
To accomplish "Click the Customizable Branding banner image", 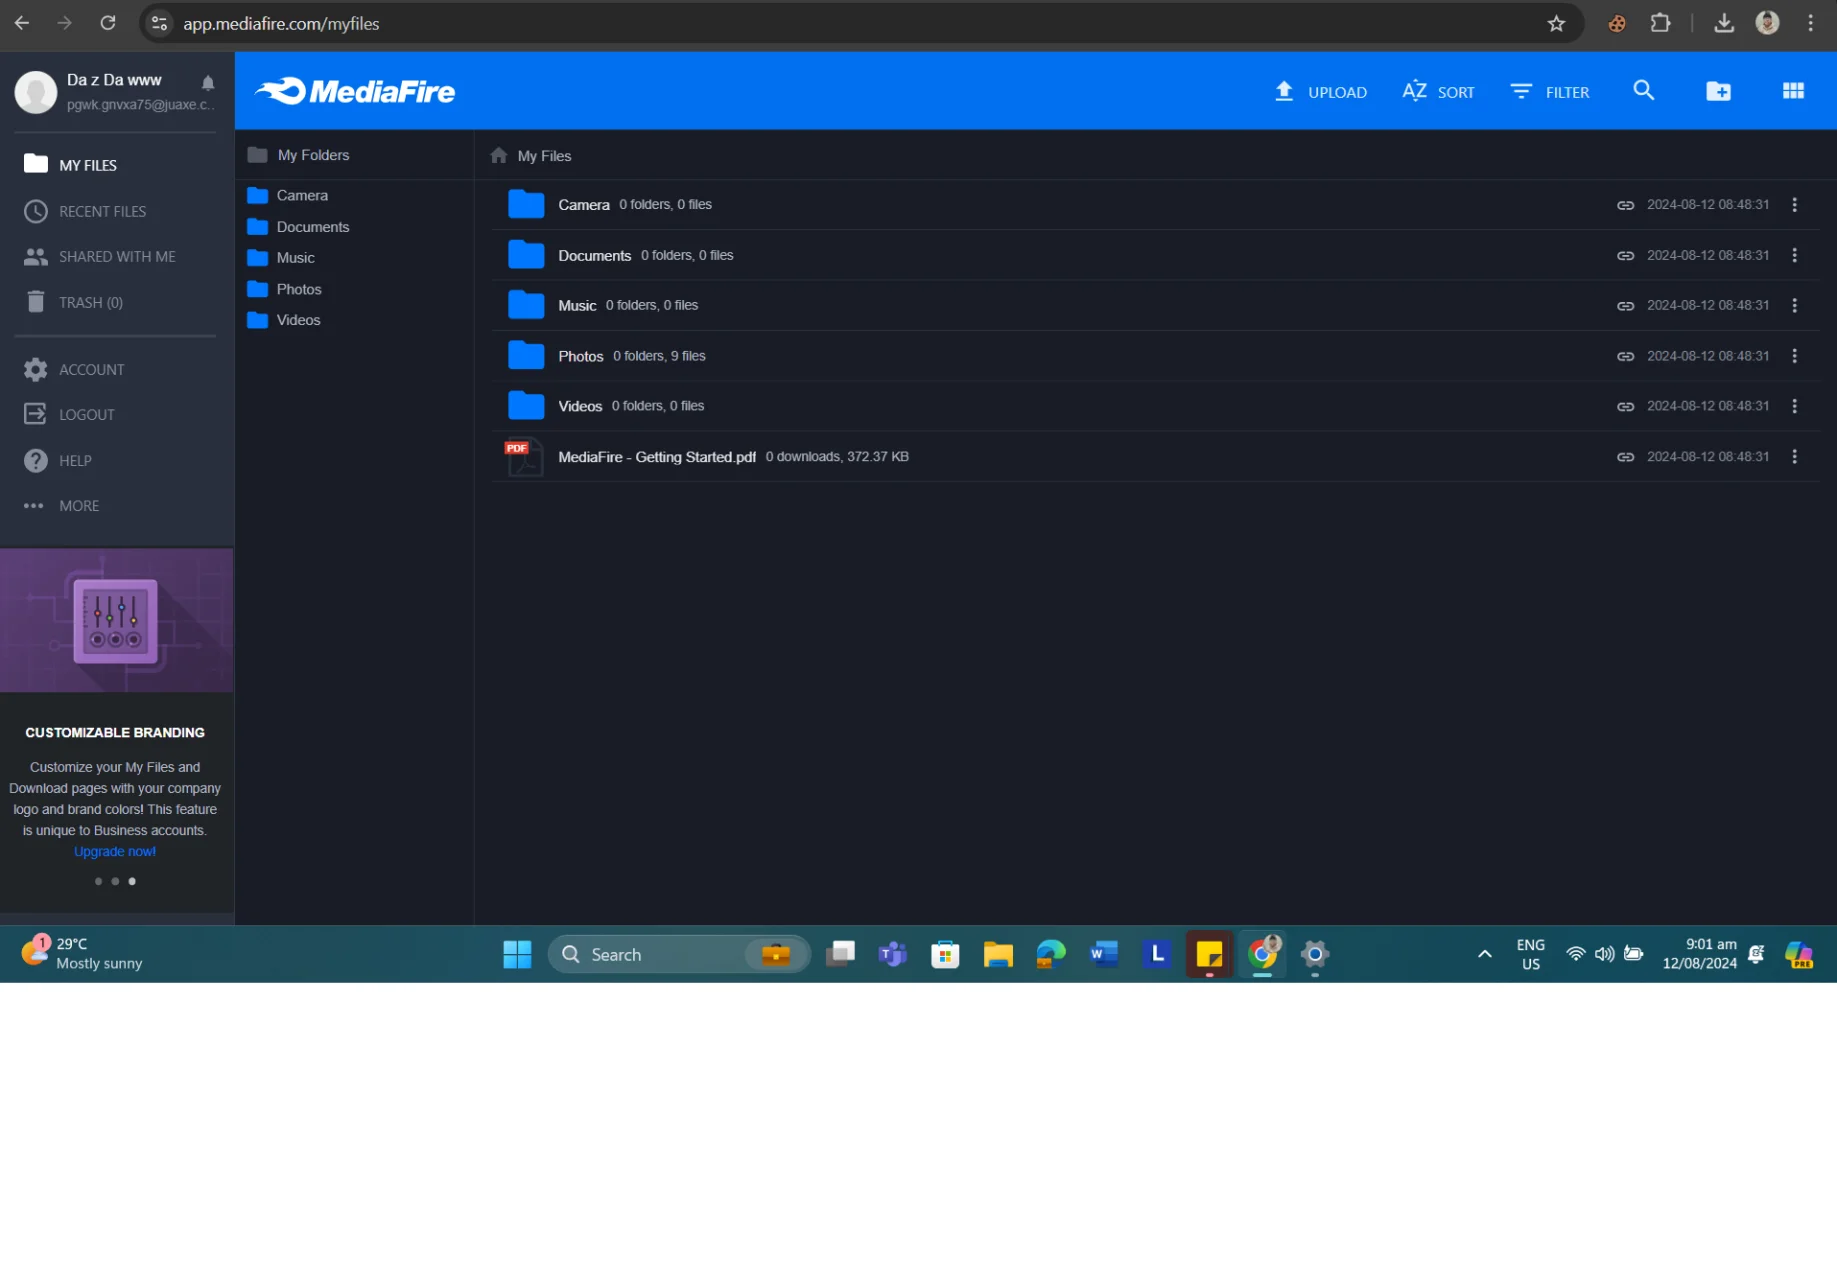I will pos(117,620).
